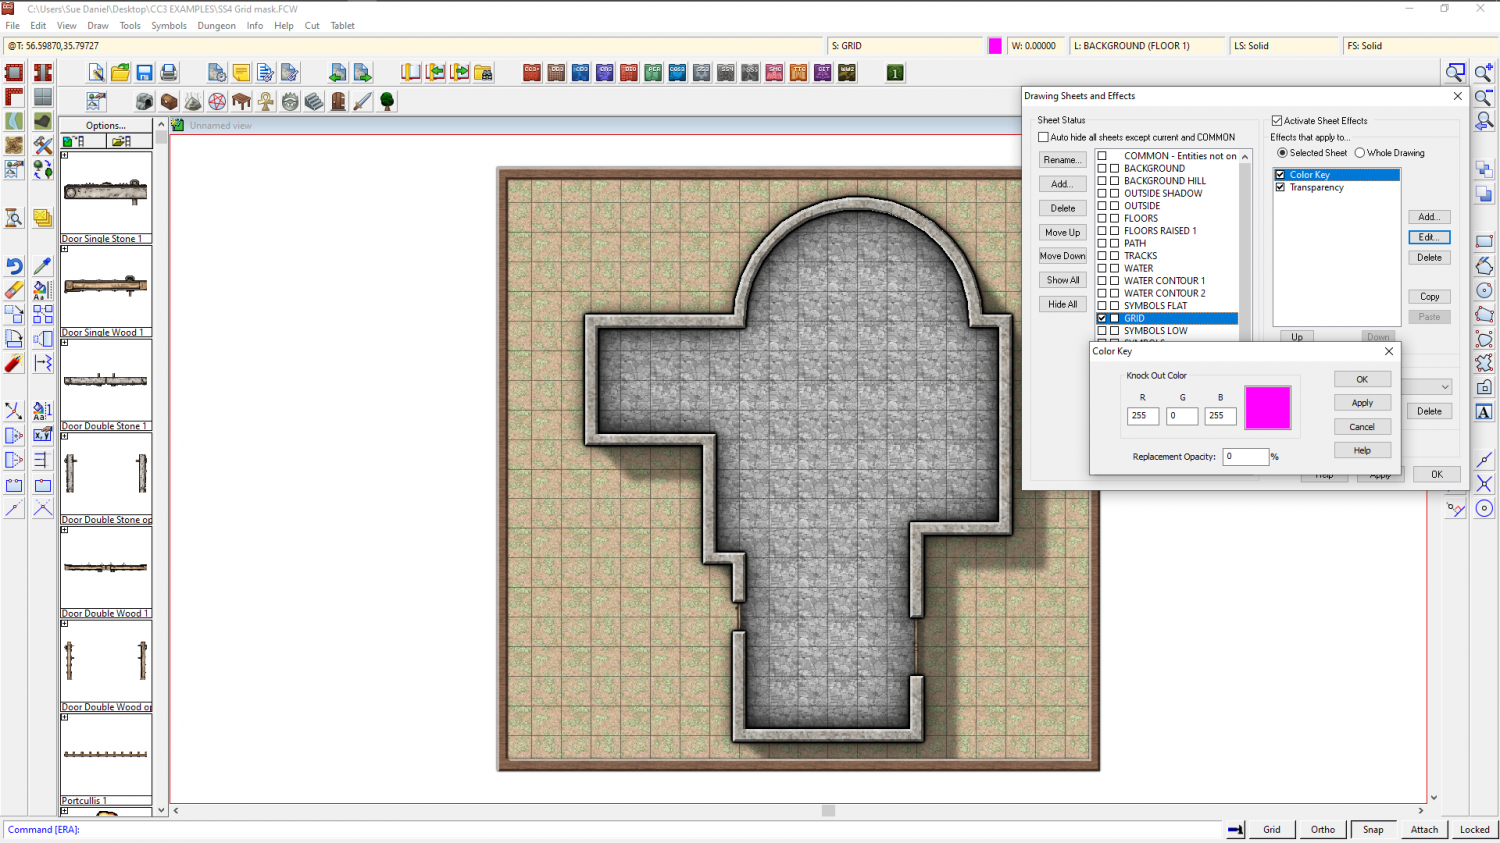Viewport: 1500px width, 843px height.
Task: Open the Tablet menu
Action: (x=343, y=26)
